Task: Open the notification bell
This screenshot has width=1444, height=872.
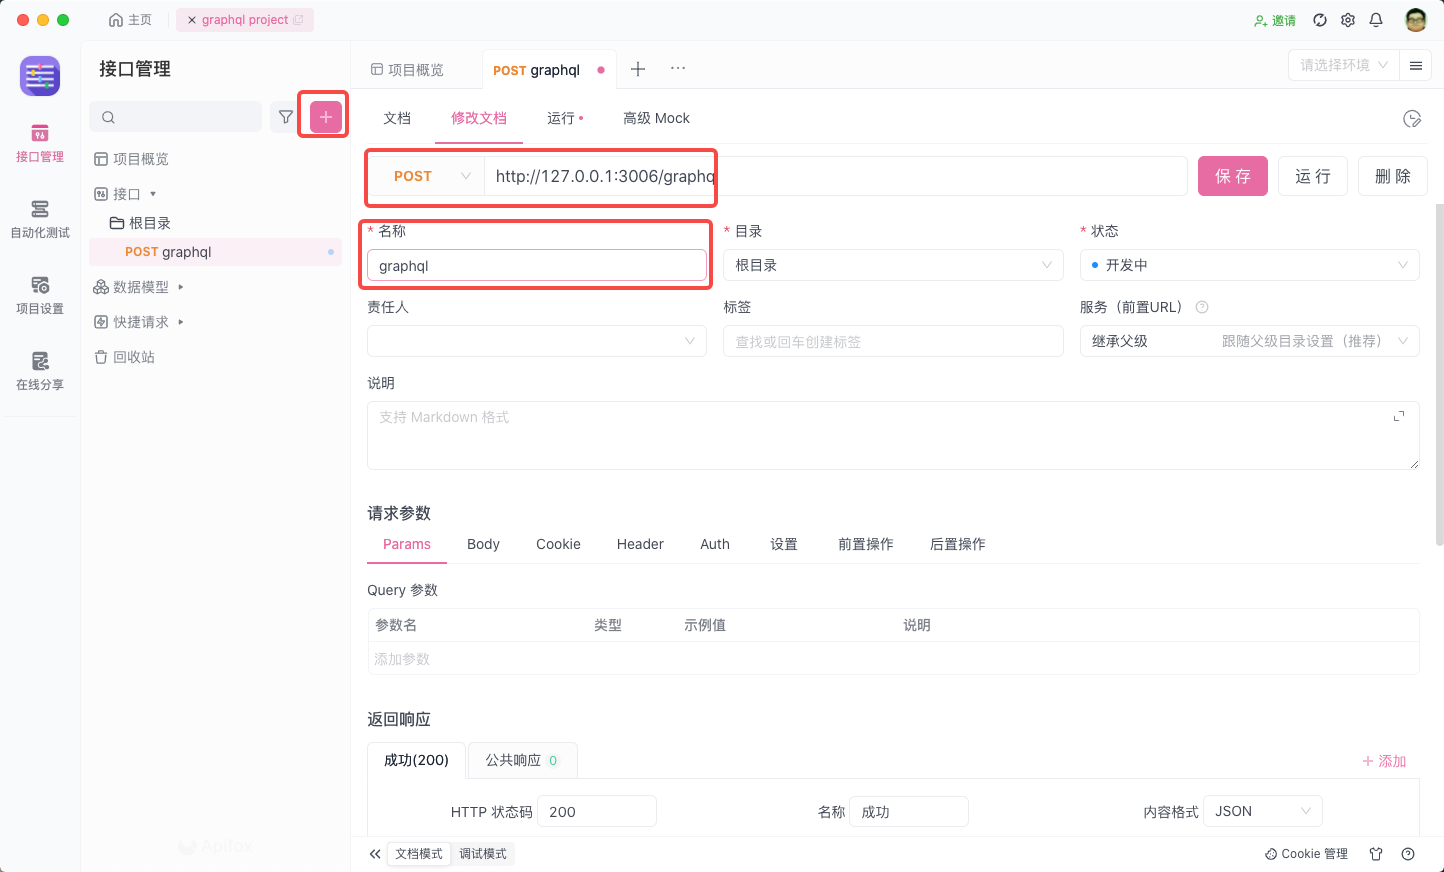Action: tap(1376, 19)
